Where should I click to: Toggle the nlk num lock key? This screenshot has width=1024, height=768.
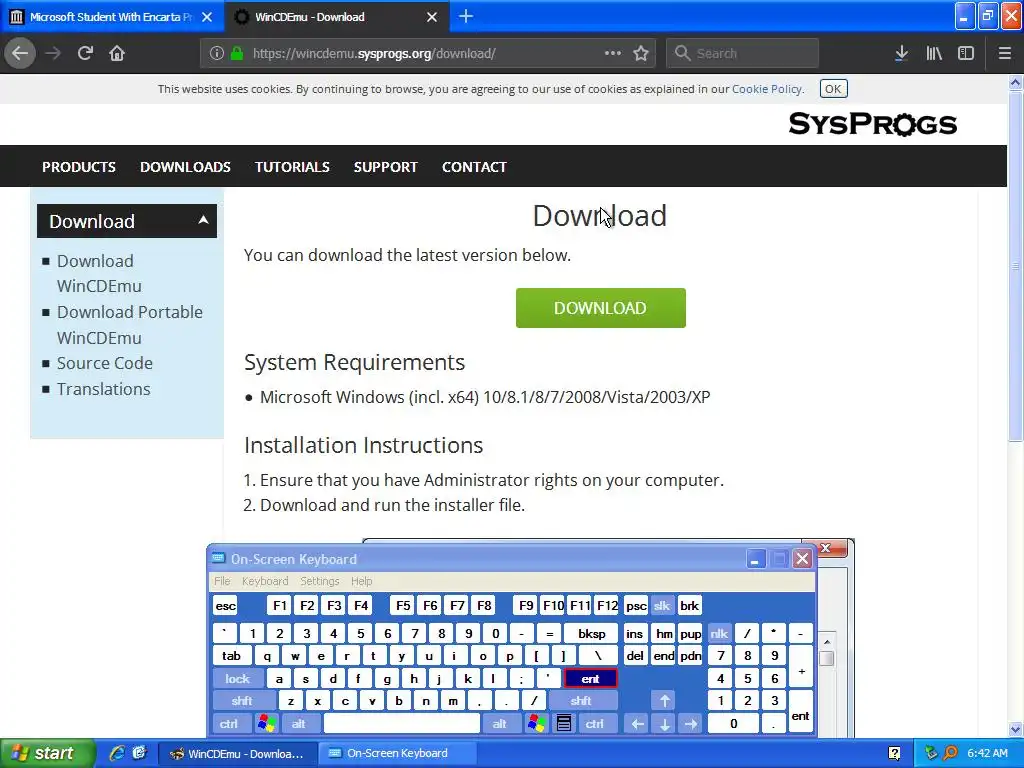(x=719, y=633)
